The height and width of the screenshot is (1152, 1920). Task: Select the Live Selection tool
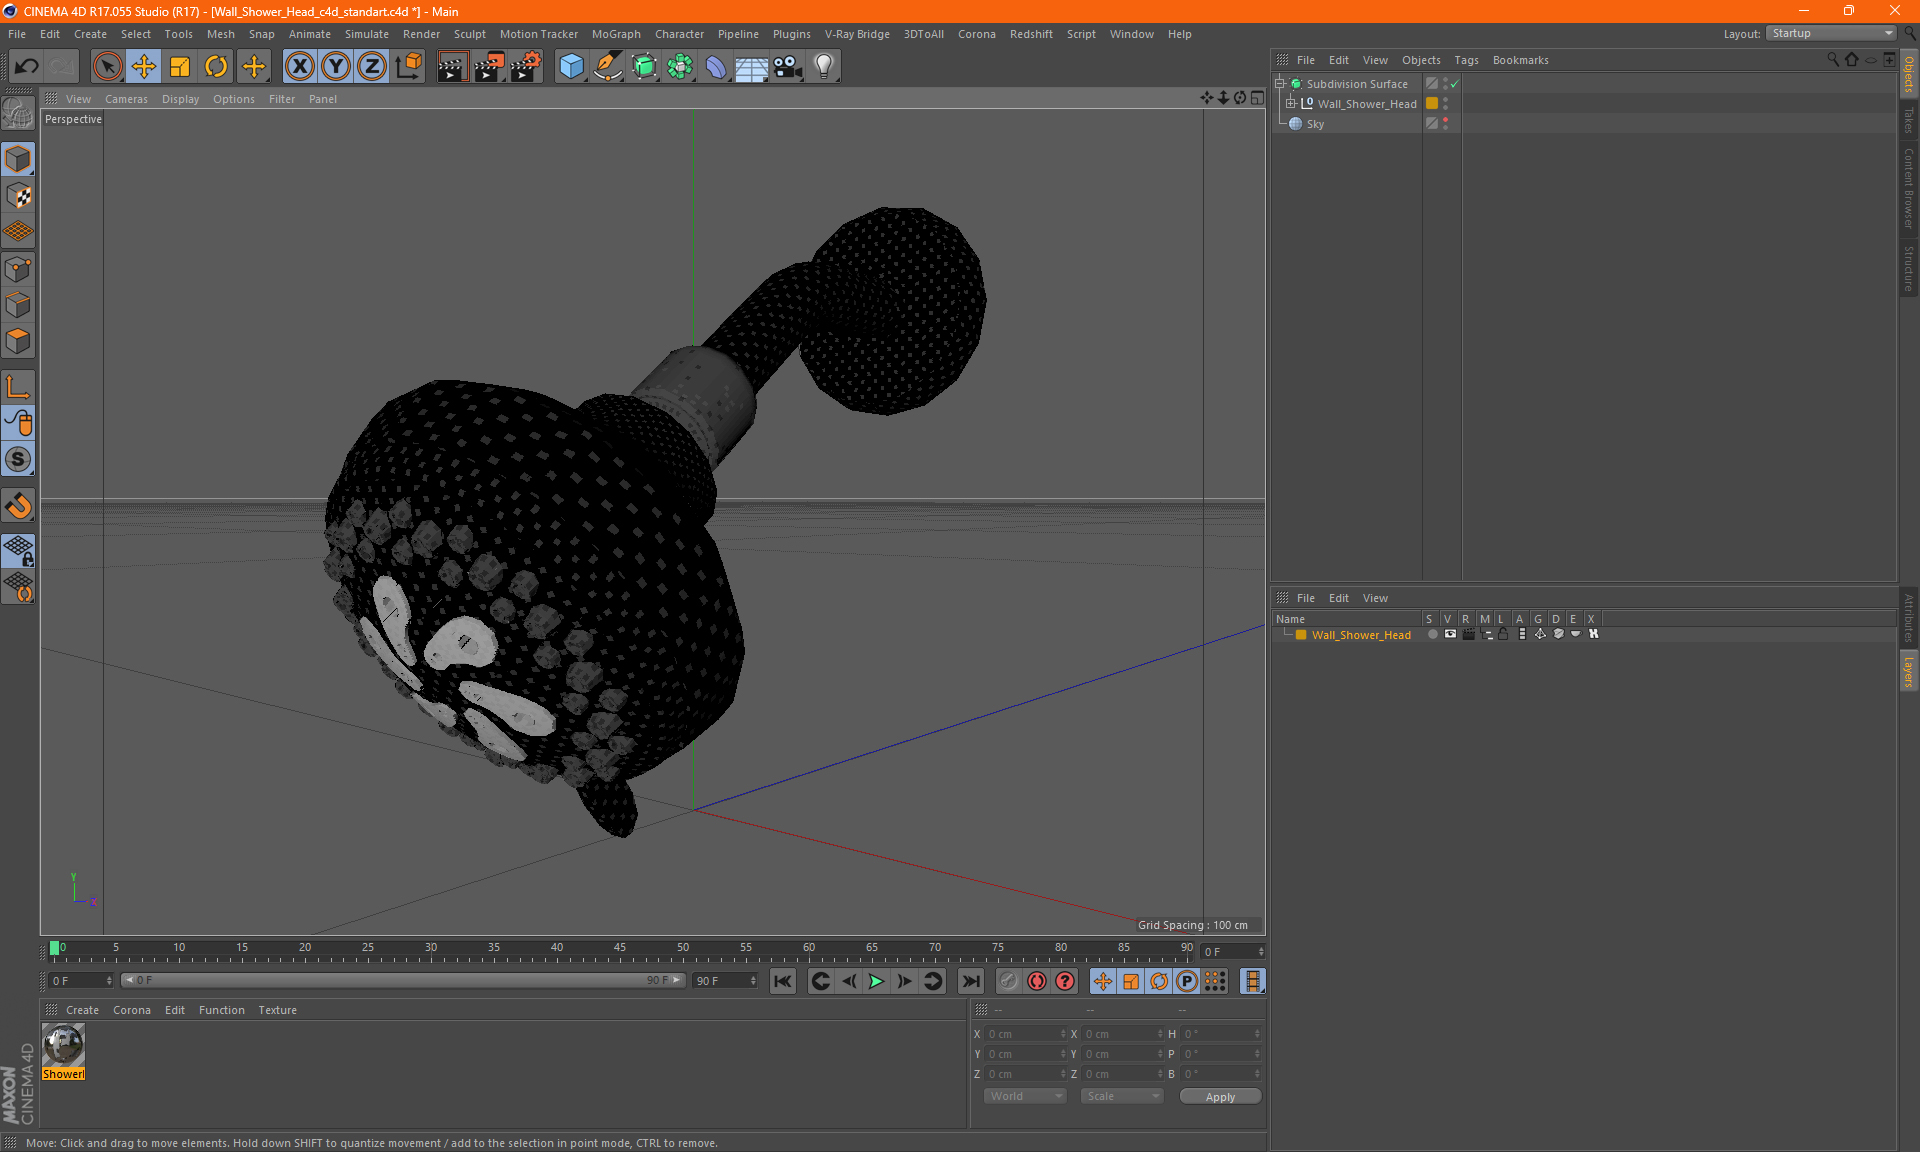coord(107,66)
